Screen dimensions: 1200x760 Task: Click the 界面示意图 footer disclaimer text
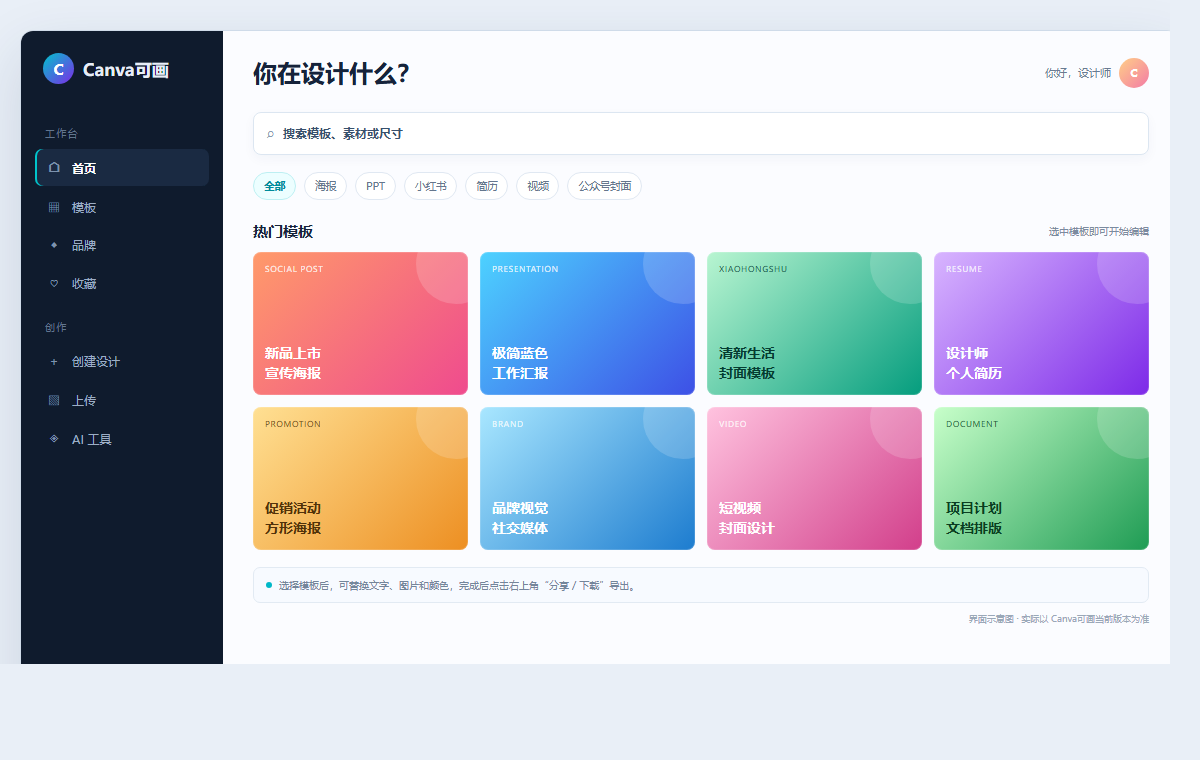[x=1059, y=619]
